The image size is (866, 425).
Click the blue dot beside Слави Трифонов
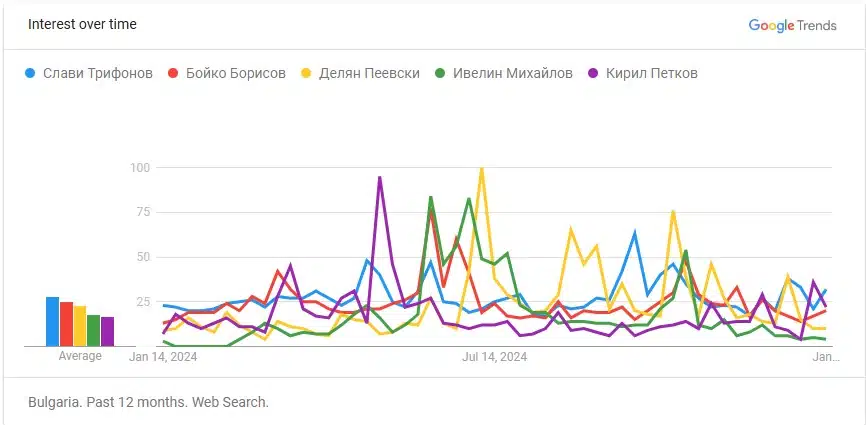[x=31, y=74]
